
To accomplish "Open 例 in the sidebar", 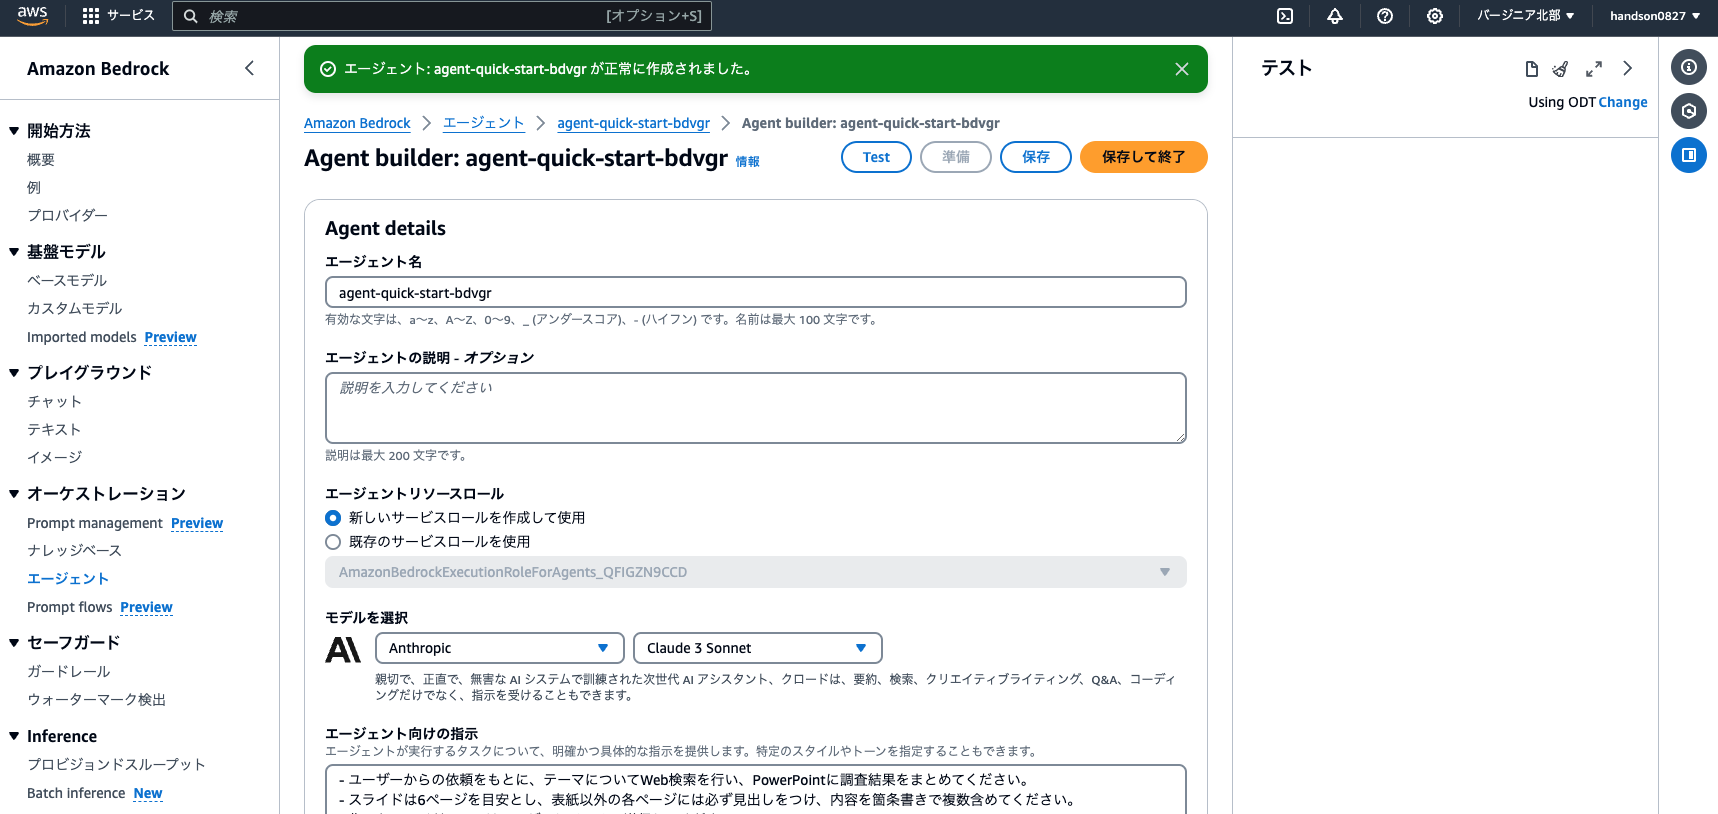I will 34,188.
